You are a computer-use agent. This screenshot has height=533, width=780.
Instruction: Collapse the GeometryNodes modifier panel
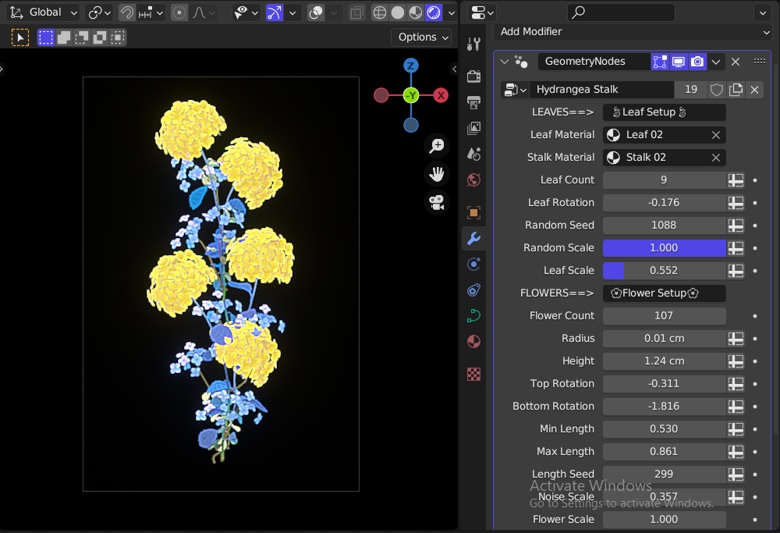point(505,62)
